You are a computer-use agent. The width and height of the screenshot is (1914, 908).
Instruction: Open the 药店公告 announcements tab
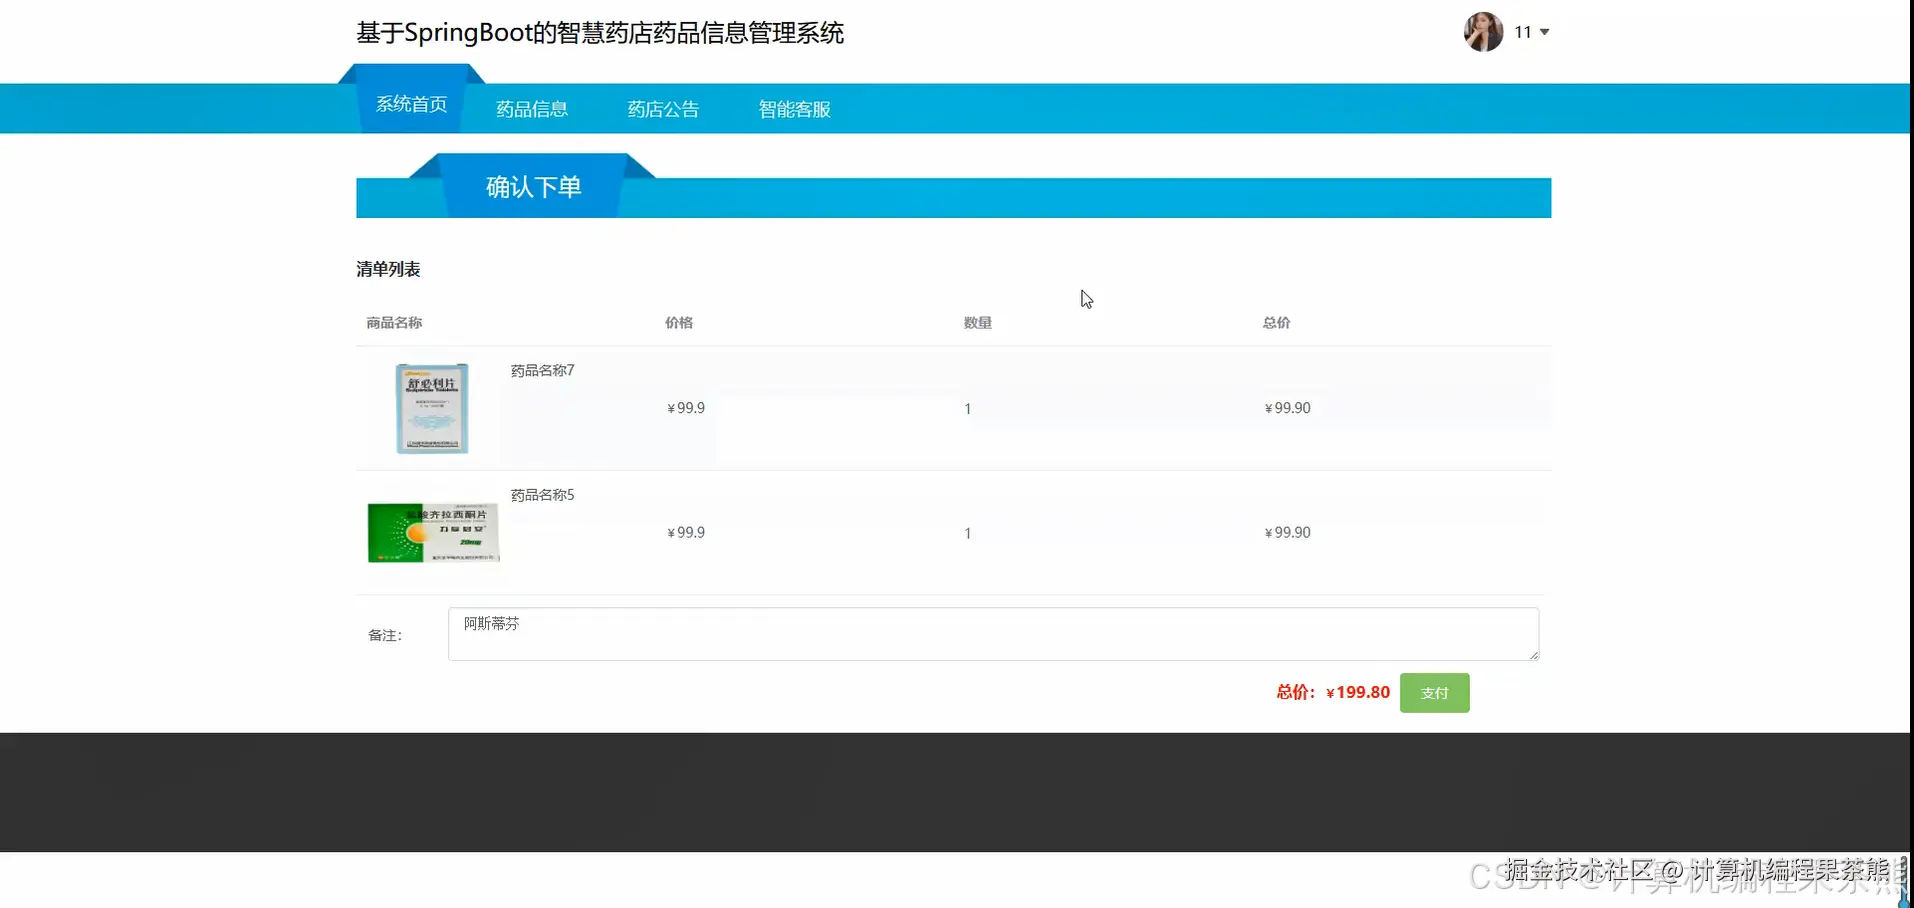[663, 108]
